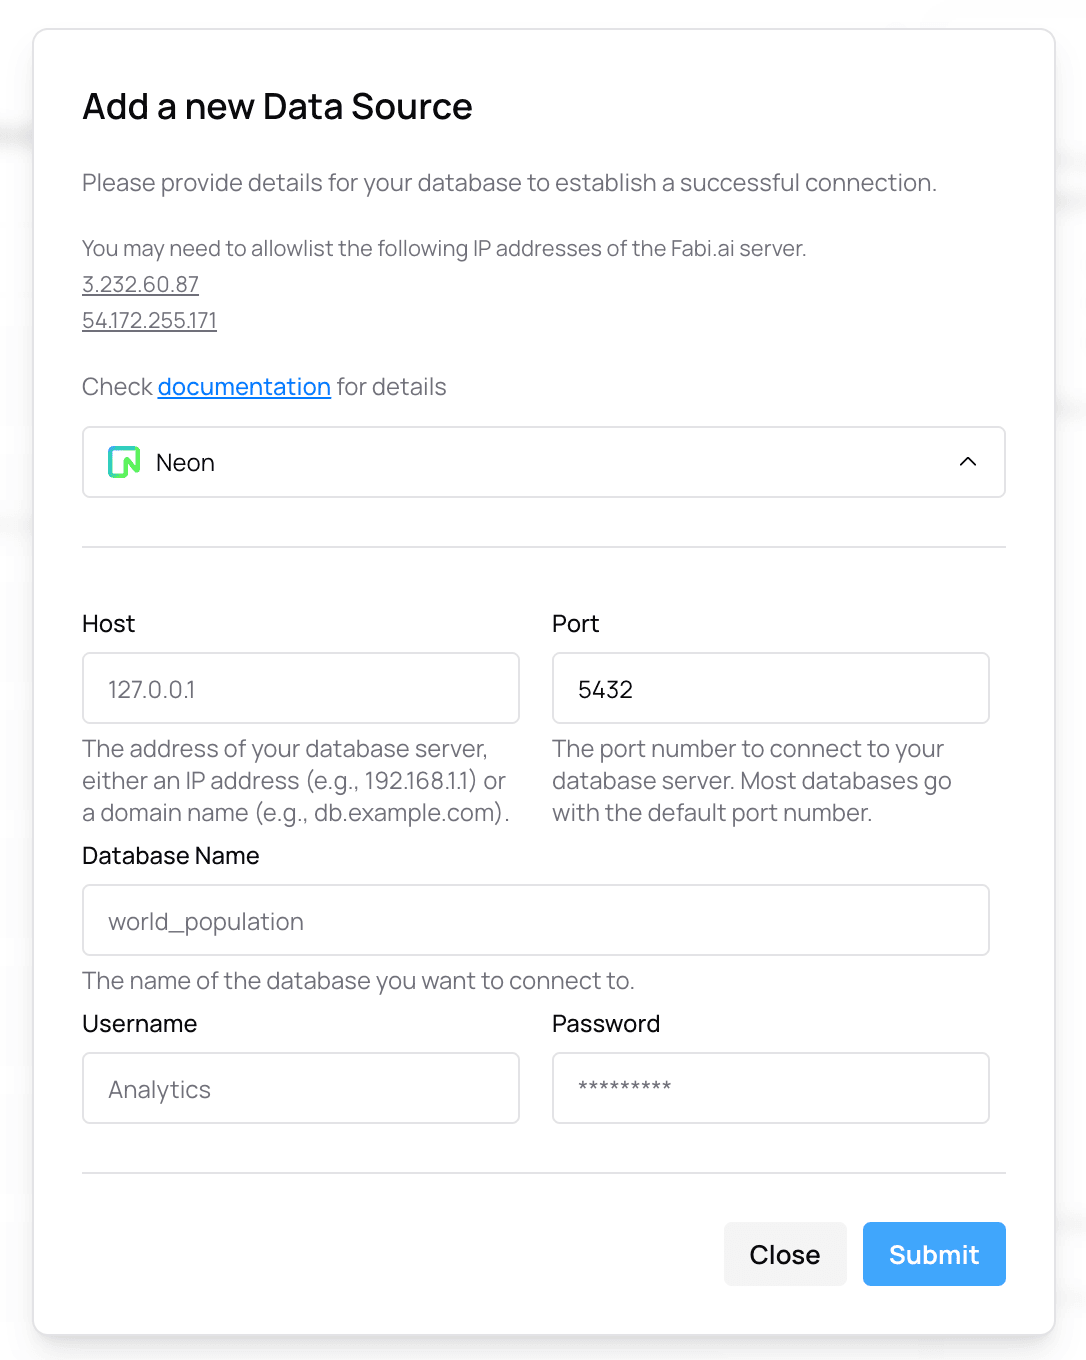This screenshot has height=1360, width=1086.
Task: Submit the new data source form
Action: tap(933, 1254)
